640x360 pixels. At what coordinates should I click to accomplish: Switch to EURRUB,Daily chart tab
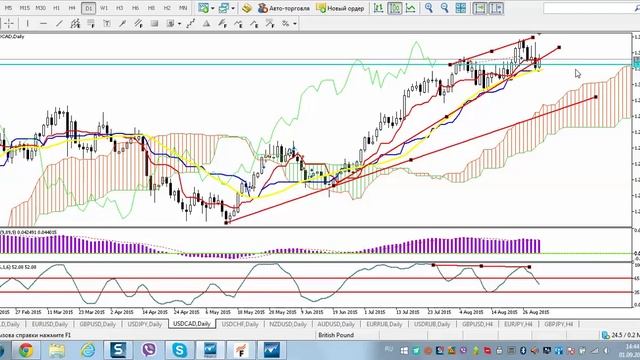(384, 324)
